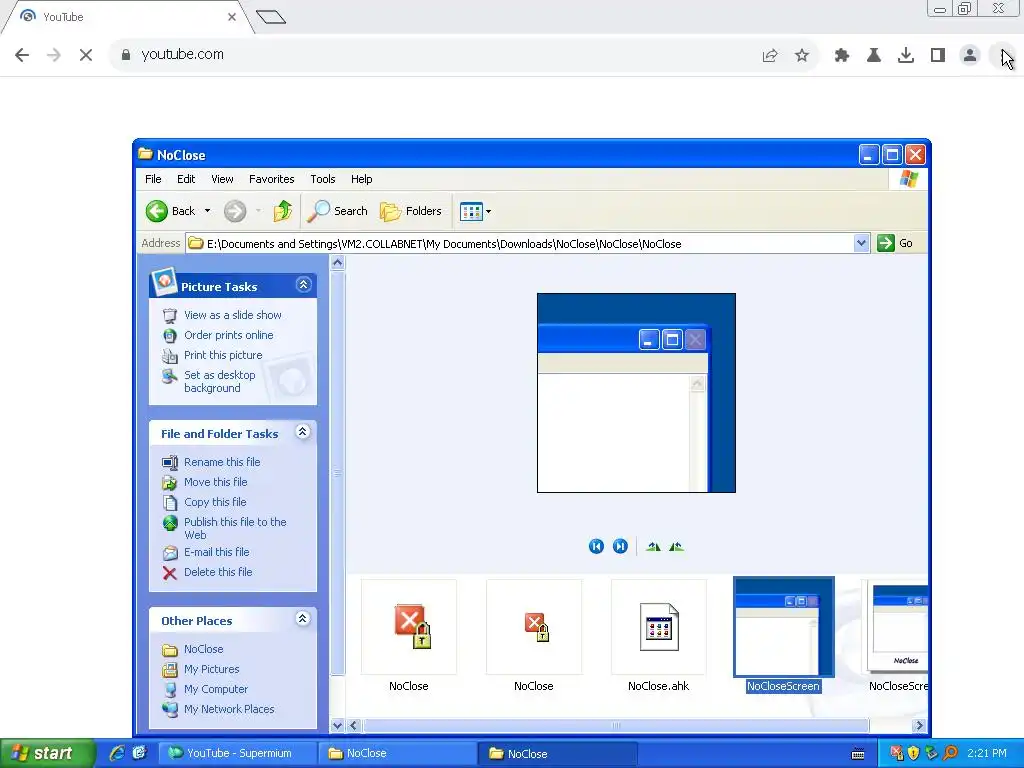Rotate picture clockwise
Image resolution: width=1024 pixels, height=768 pixels.
click(x=653, y=547)
